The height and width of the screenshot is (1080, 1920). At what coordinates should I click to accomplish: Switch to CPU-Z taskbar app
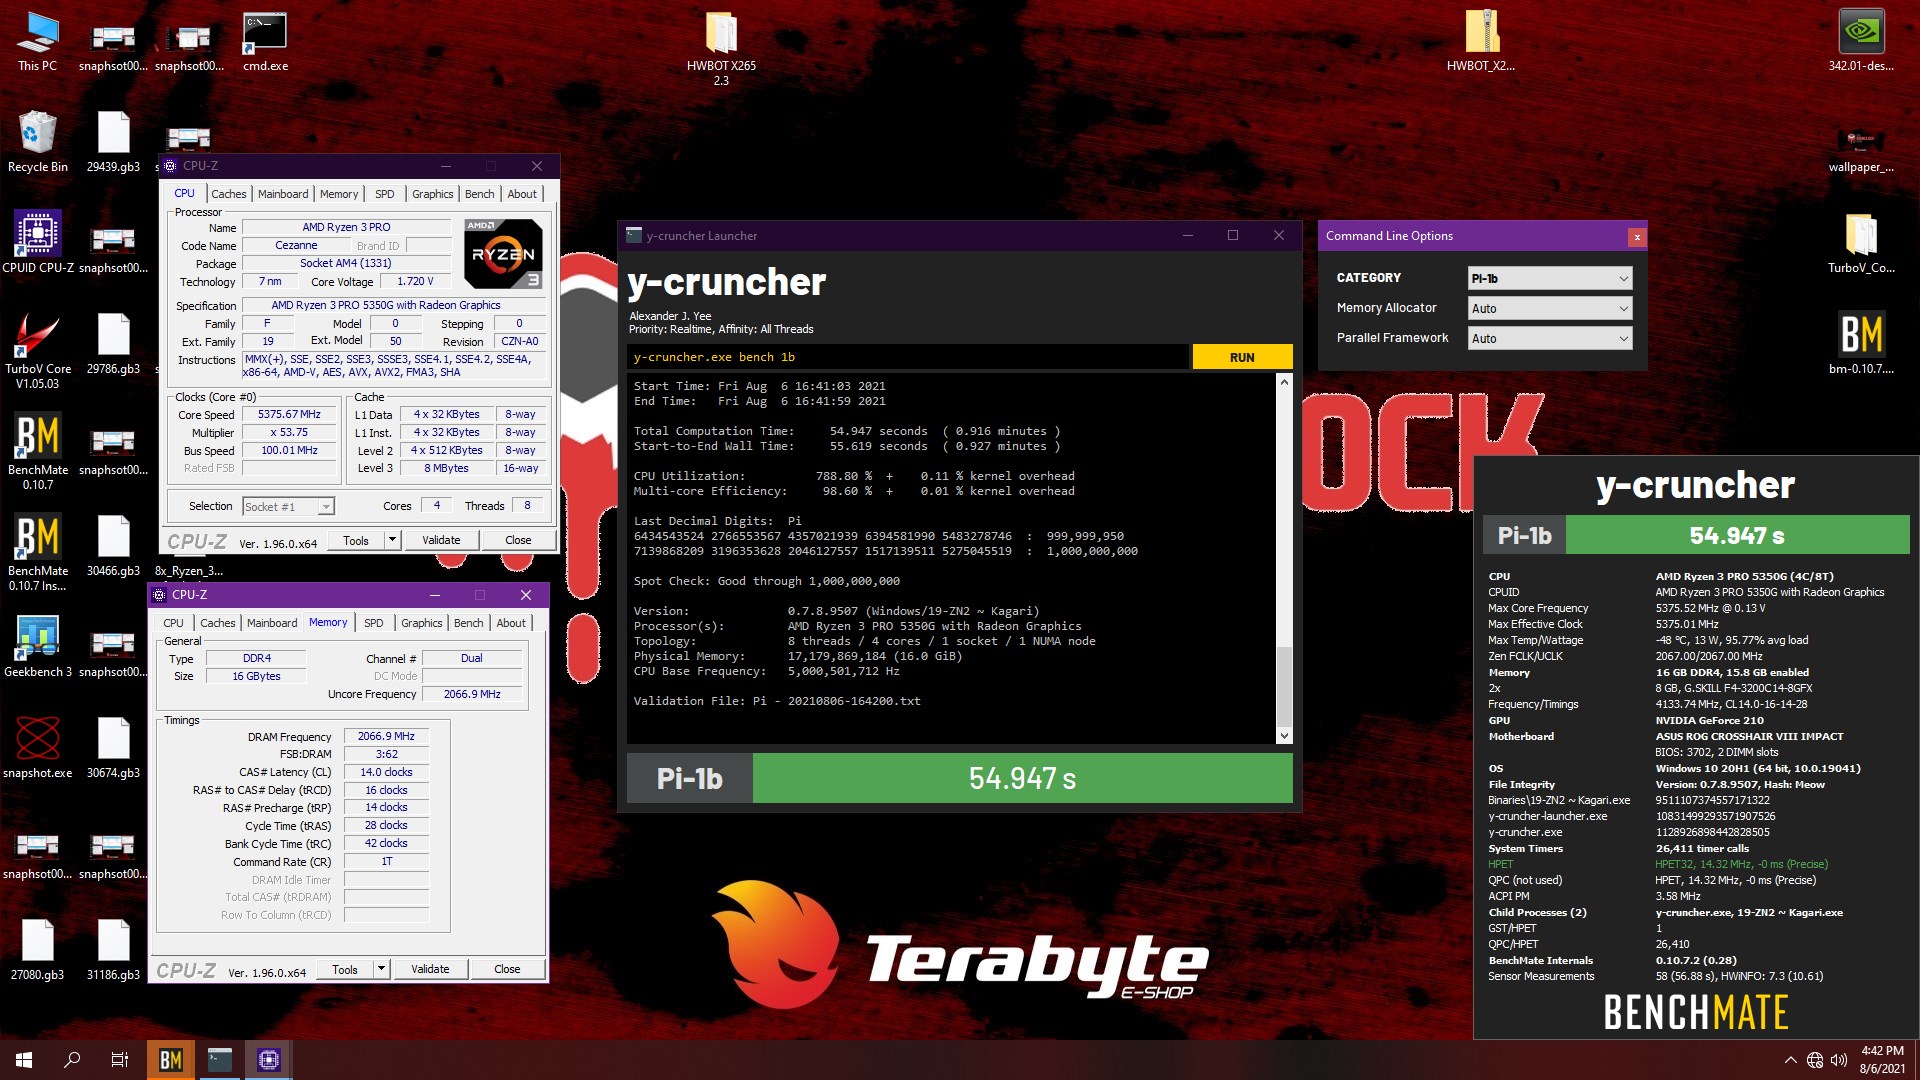[268, 1060]
